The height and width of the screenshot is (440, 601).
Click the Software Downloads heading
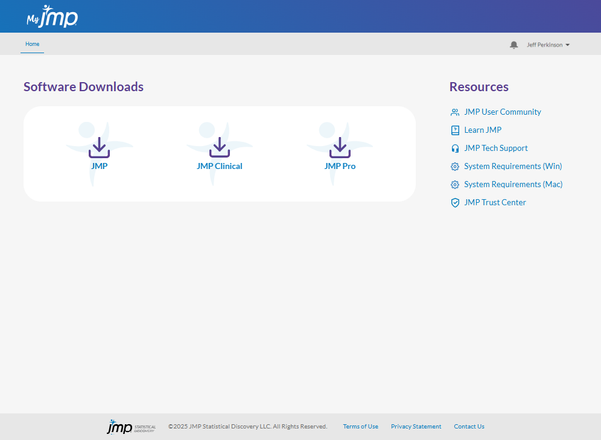(84, 87)
